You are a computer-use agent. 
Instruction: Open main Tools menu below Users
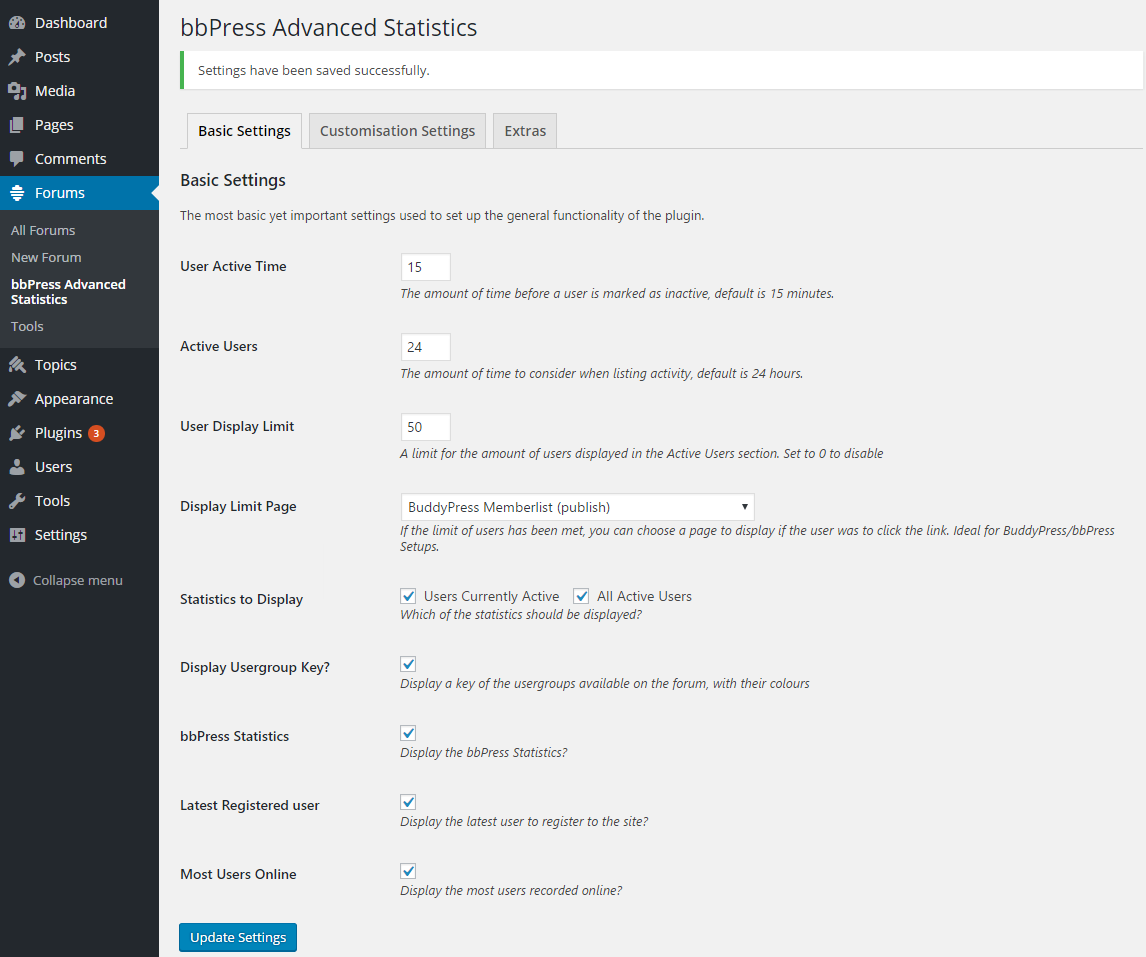coord(79,501)
